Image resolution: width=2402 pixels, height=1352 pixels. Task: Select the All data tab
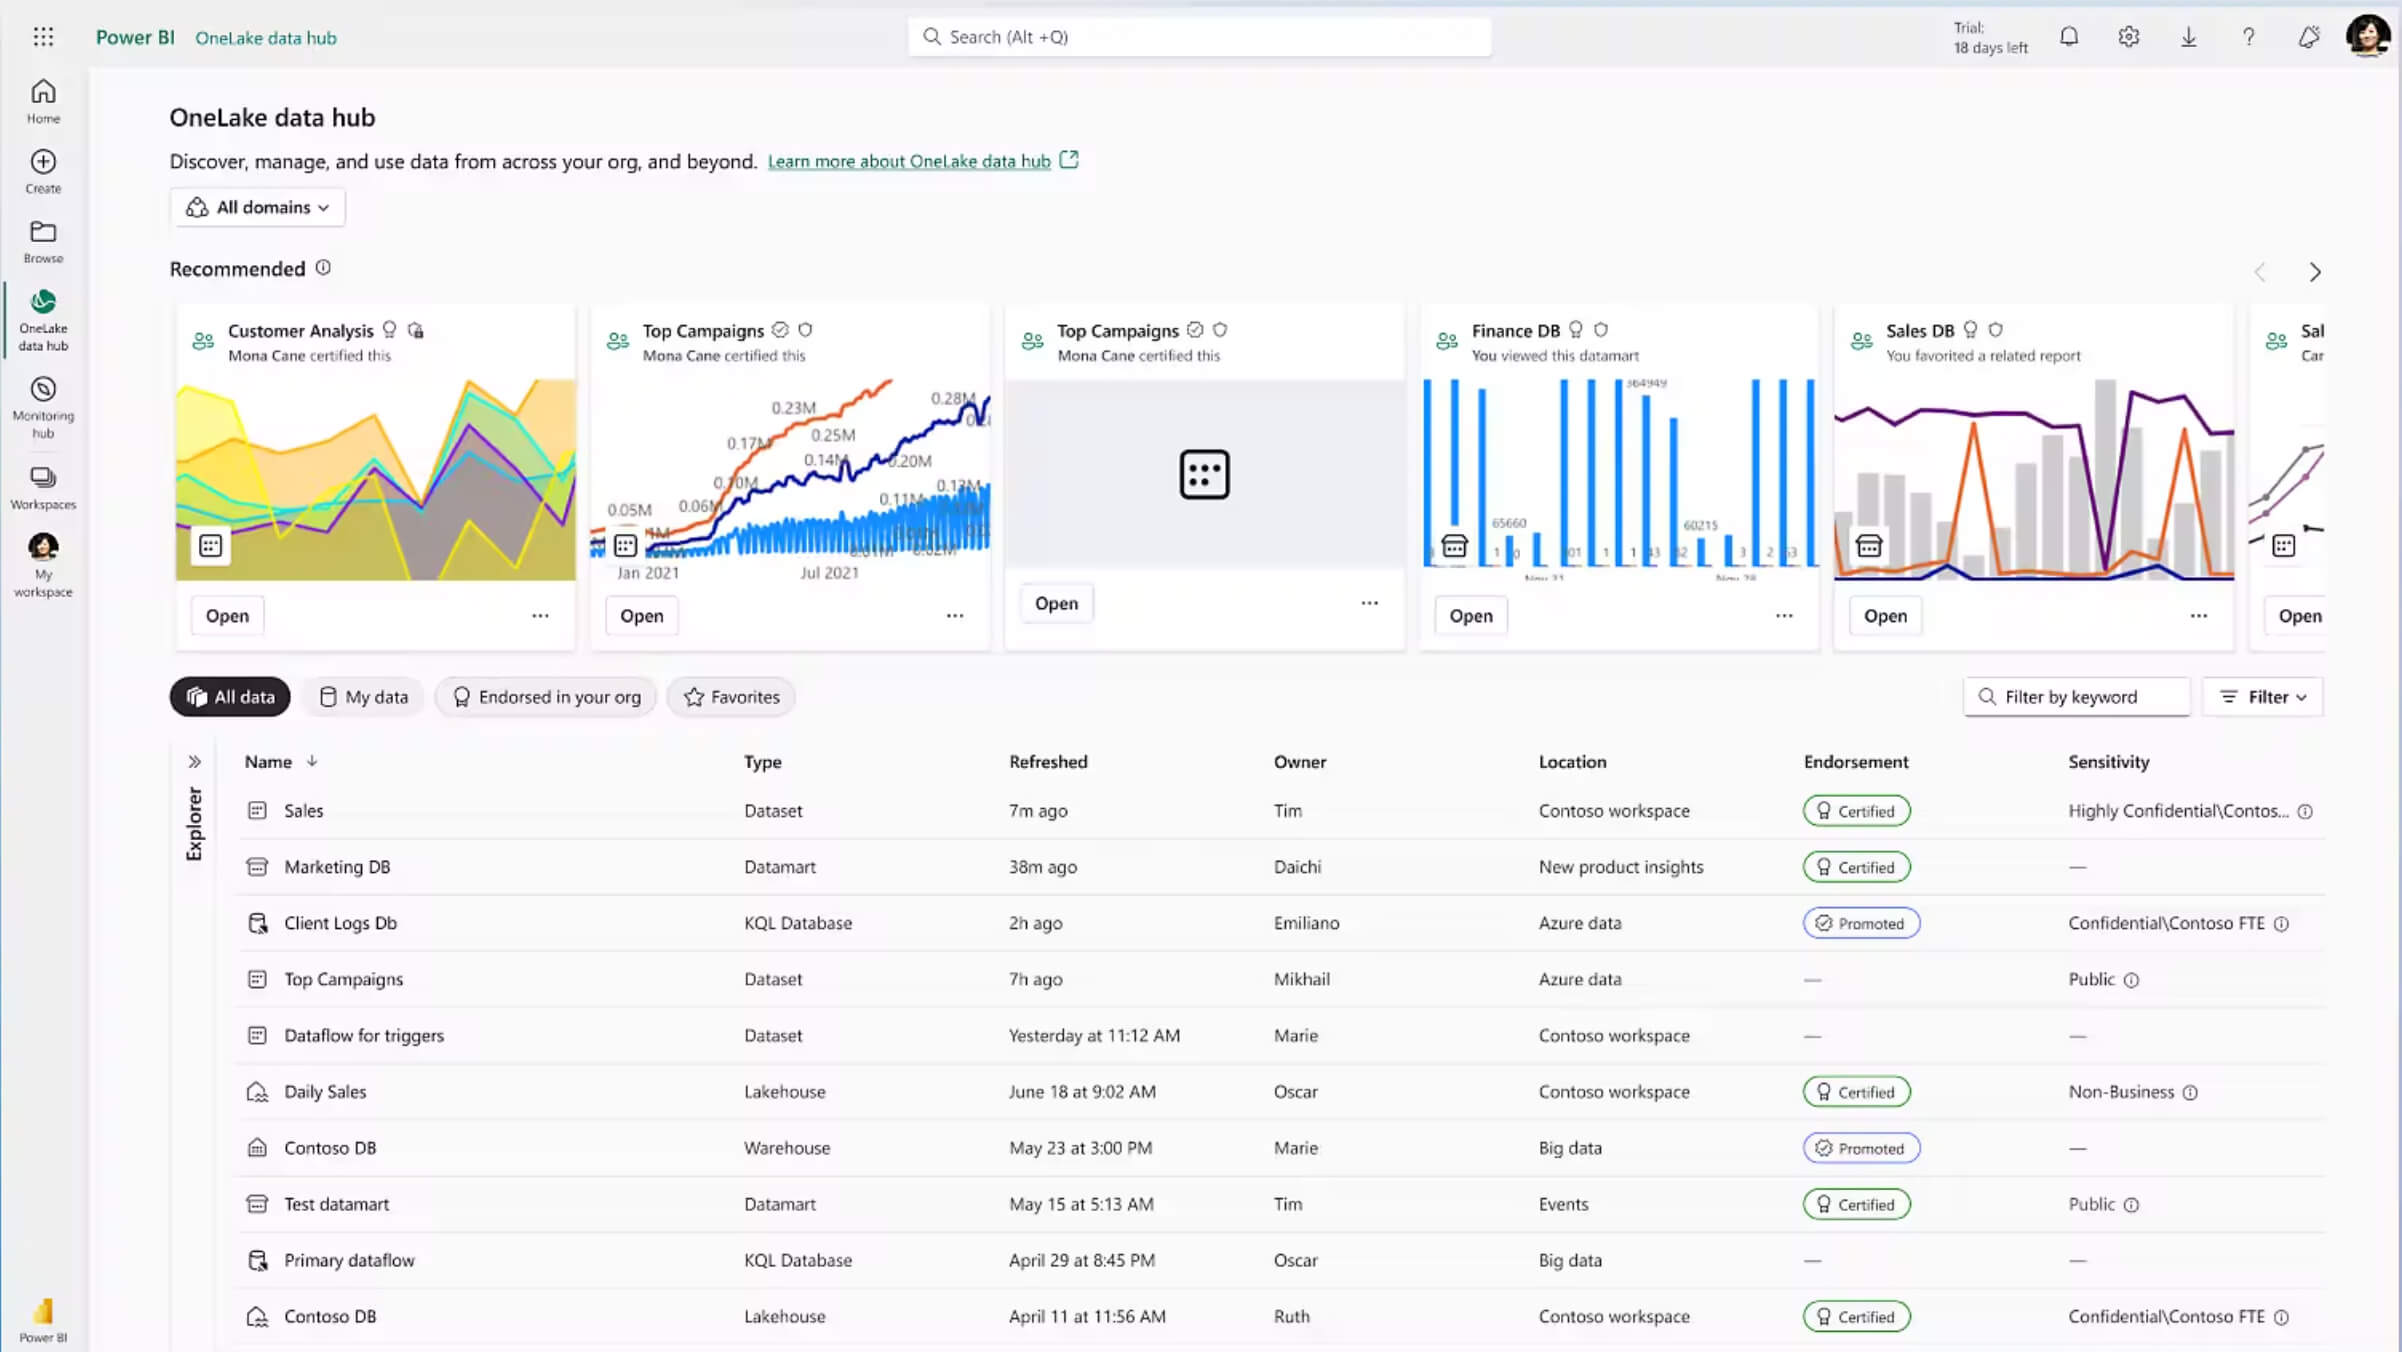pyautogui.click(x=229, y=696)
